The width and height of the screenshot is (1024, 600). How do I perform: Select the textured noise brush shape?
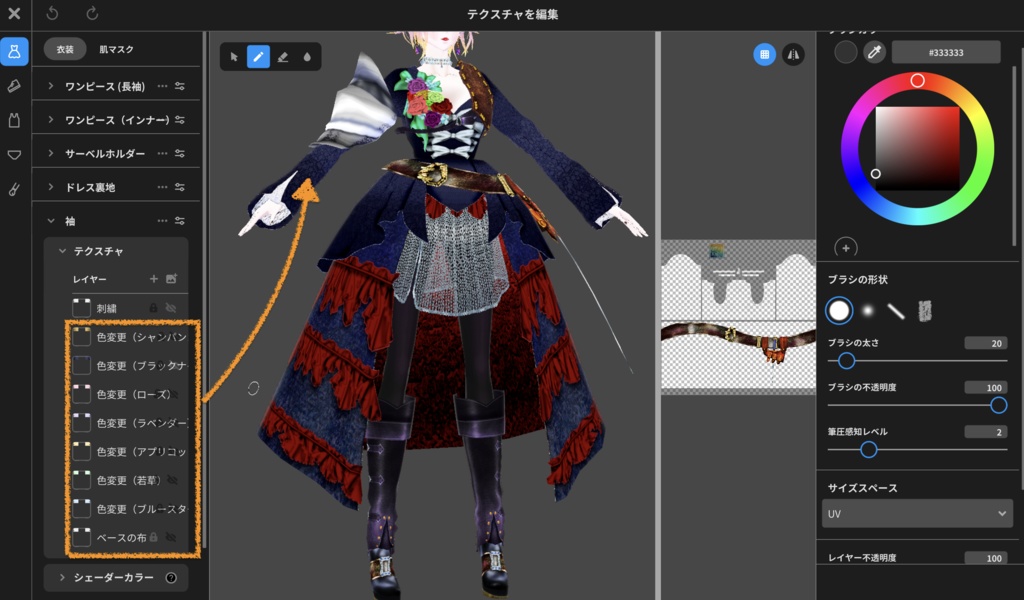925,311
